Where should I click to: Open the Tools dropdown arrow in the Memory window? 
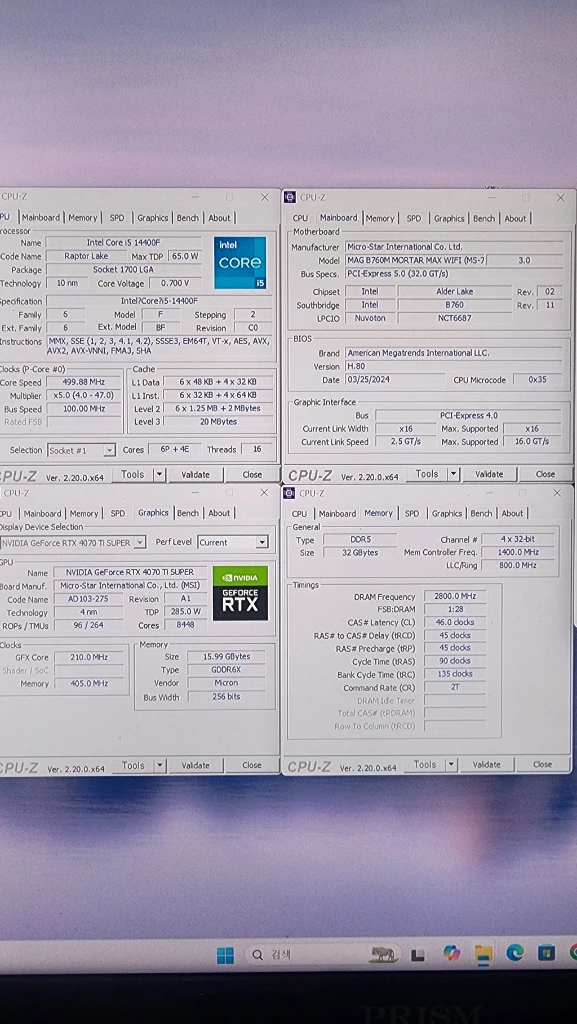coord(451,764)
